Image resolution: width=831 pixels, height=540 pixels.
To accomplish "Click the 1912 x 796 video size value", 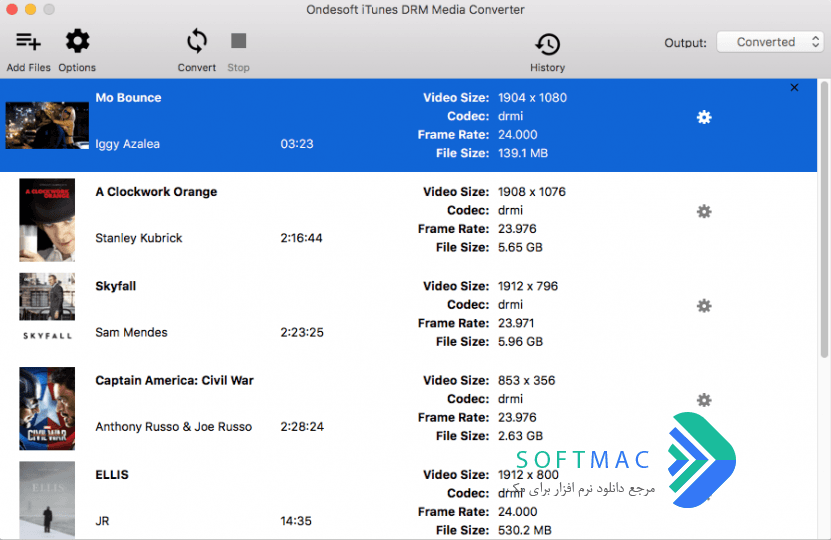I will [528, 286].
